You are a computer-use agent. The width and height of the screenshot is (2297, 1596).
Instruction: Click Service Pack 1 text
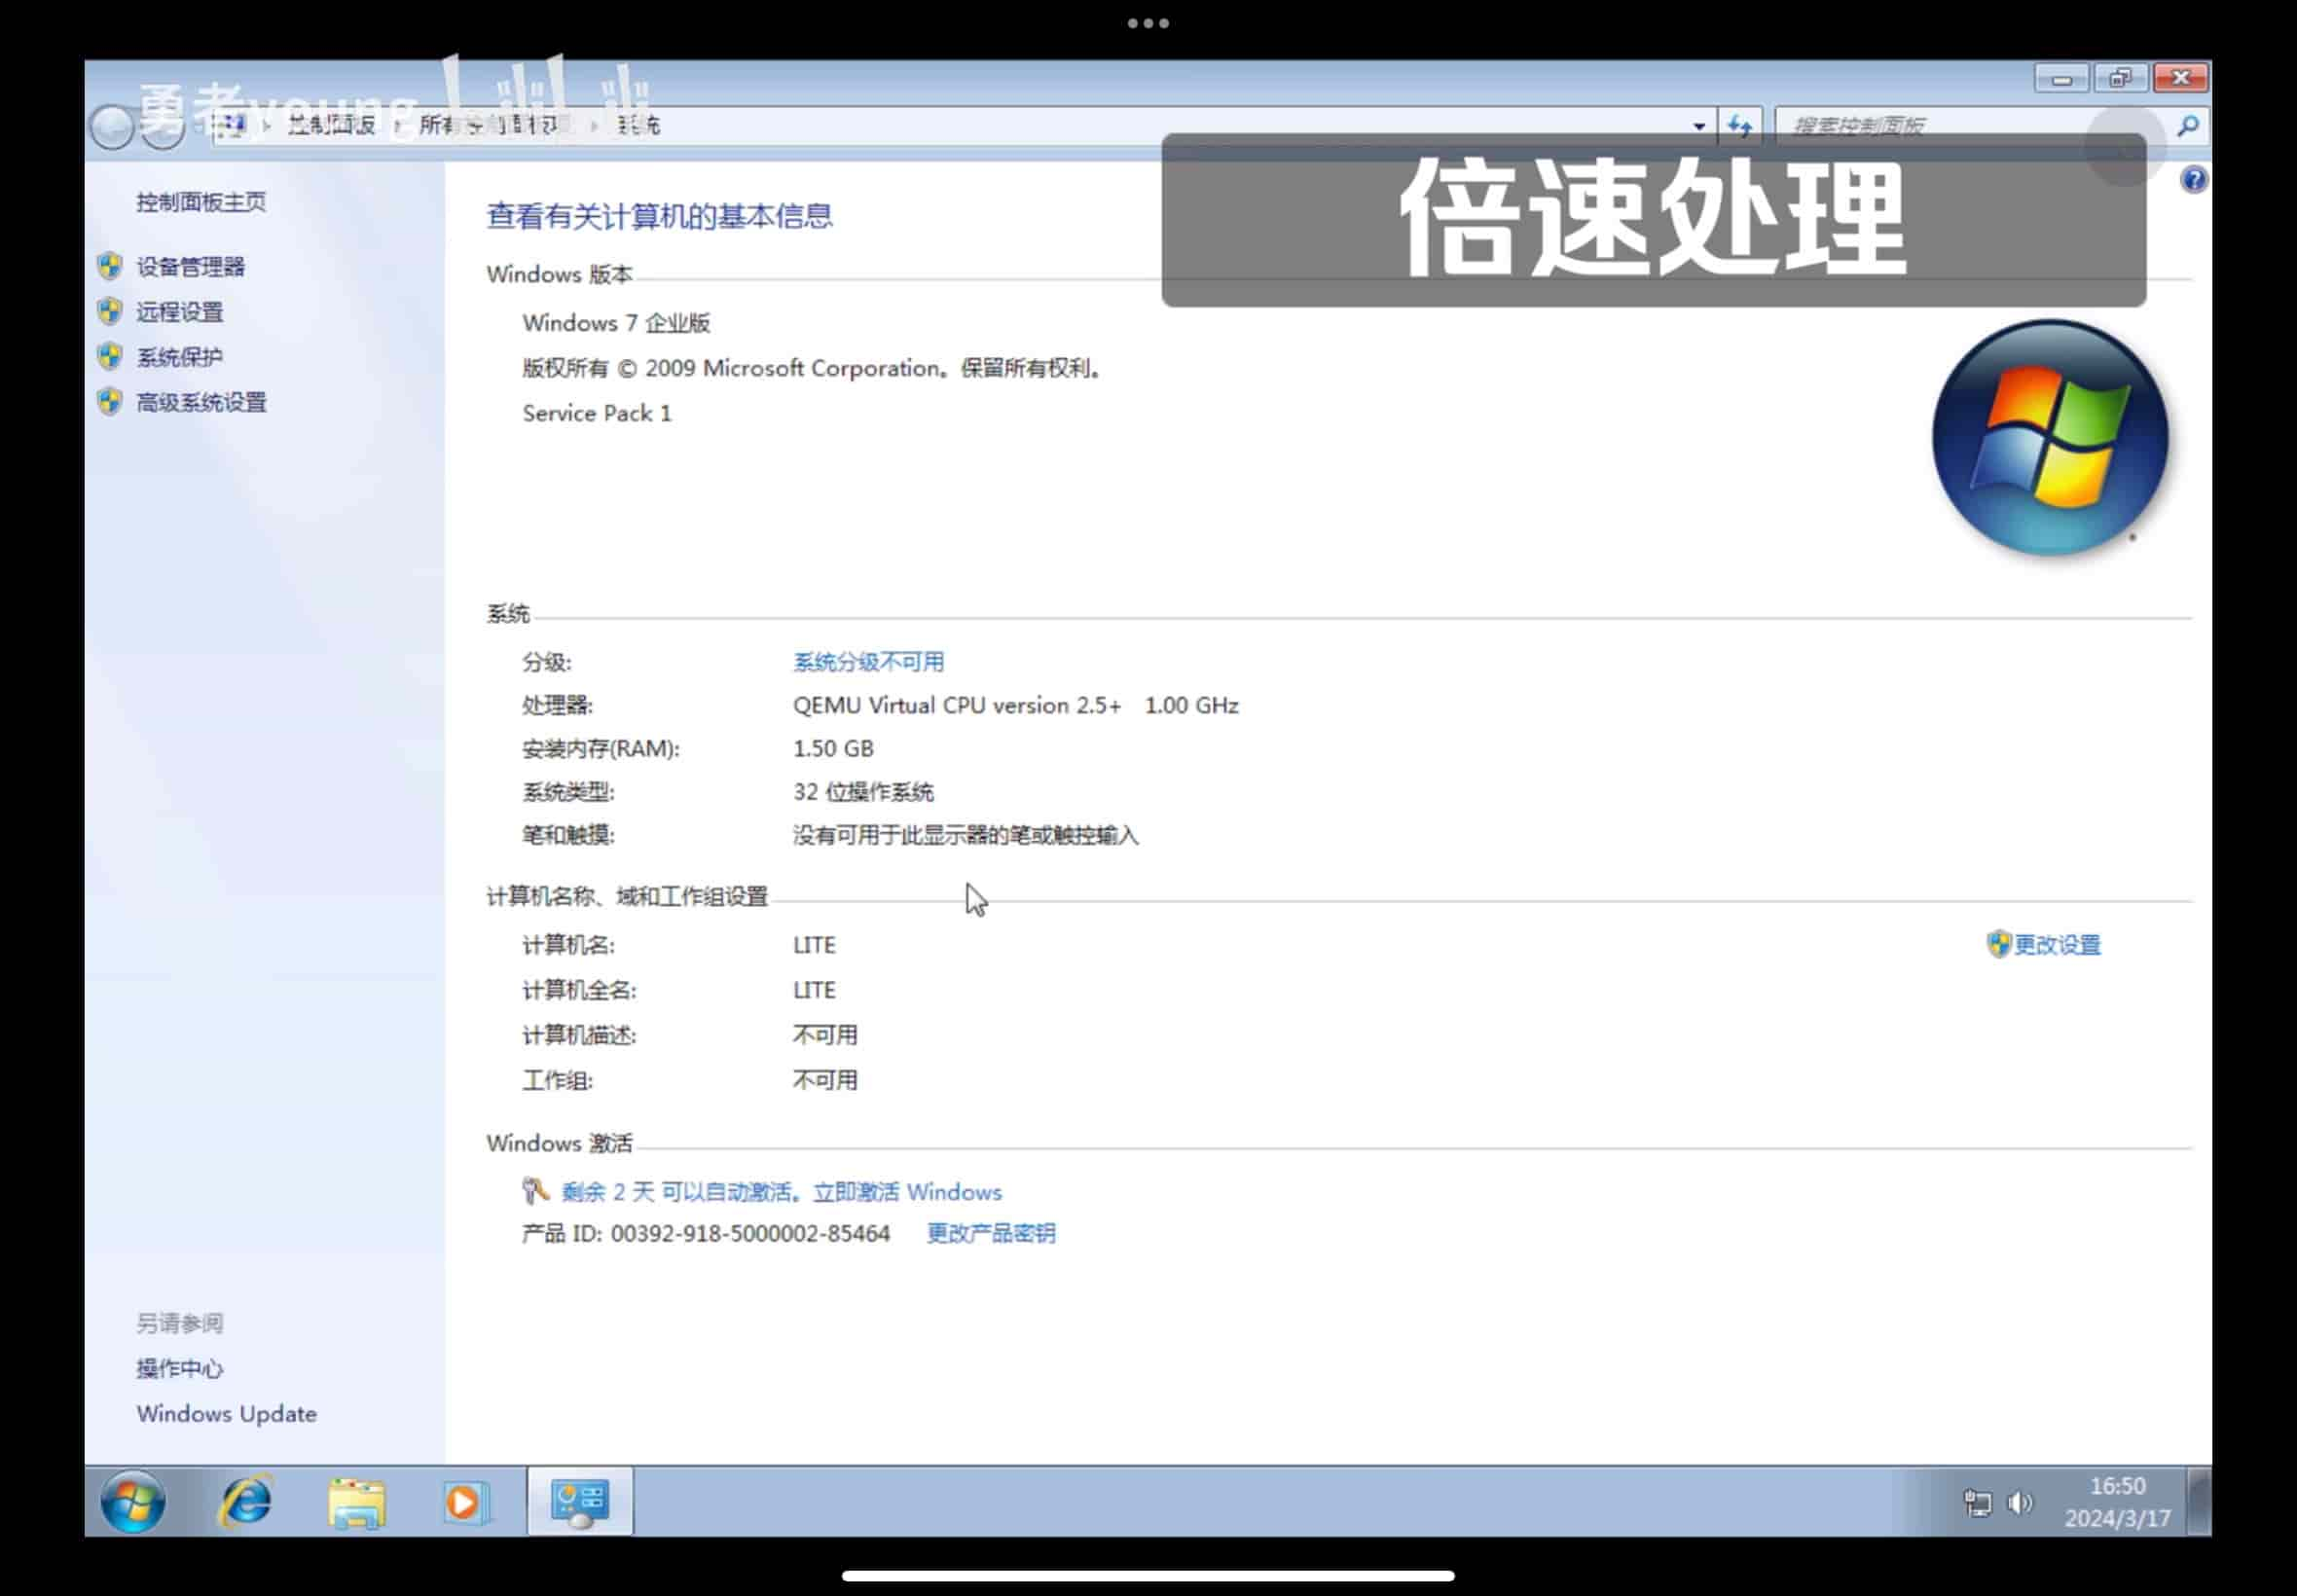click(597, 413)
